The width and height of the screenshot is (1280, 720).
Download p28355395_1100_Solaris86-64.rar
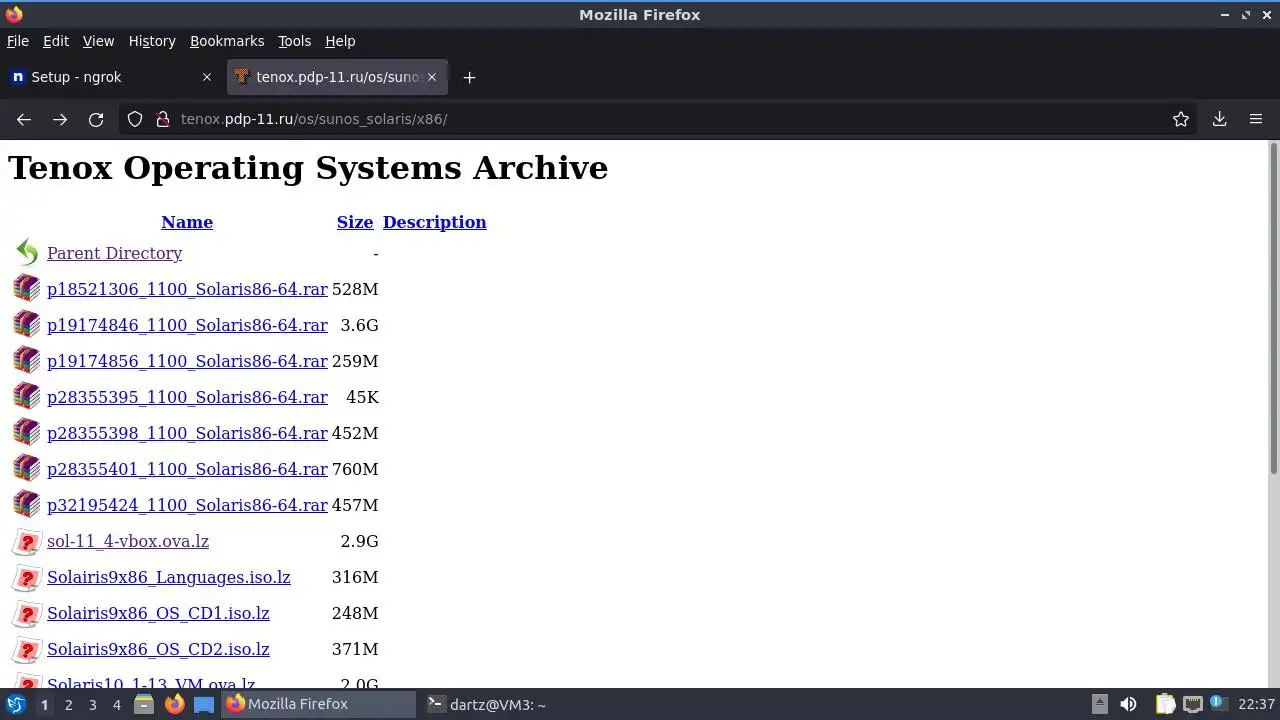187,397
